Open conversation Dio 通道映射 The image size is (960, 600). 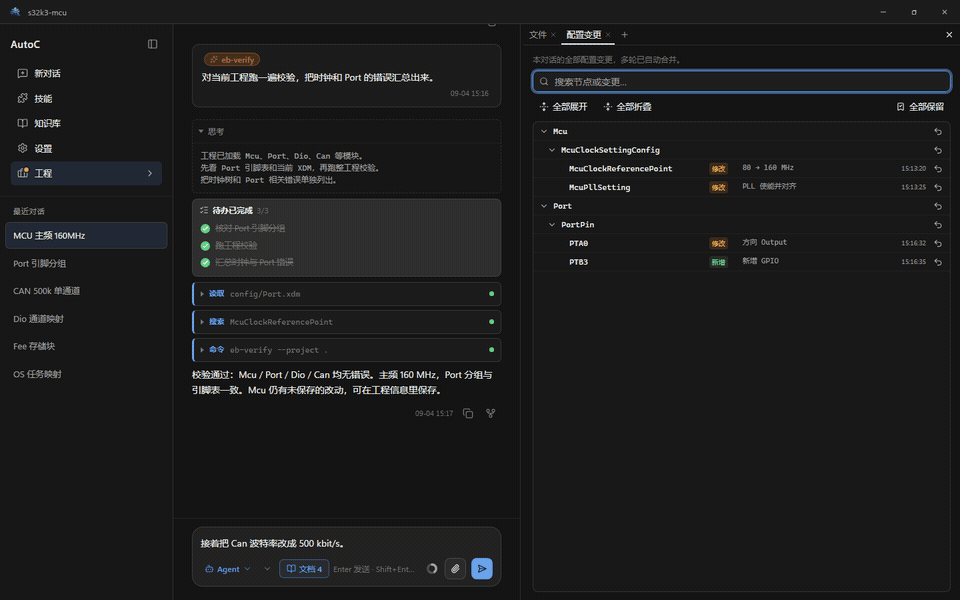86,319
